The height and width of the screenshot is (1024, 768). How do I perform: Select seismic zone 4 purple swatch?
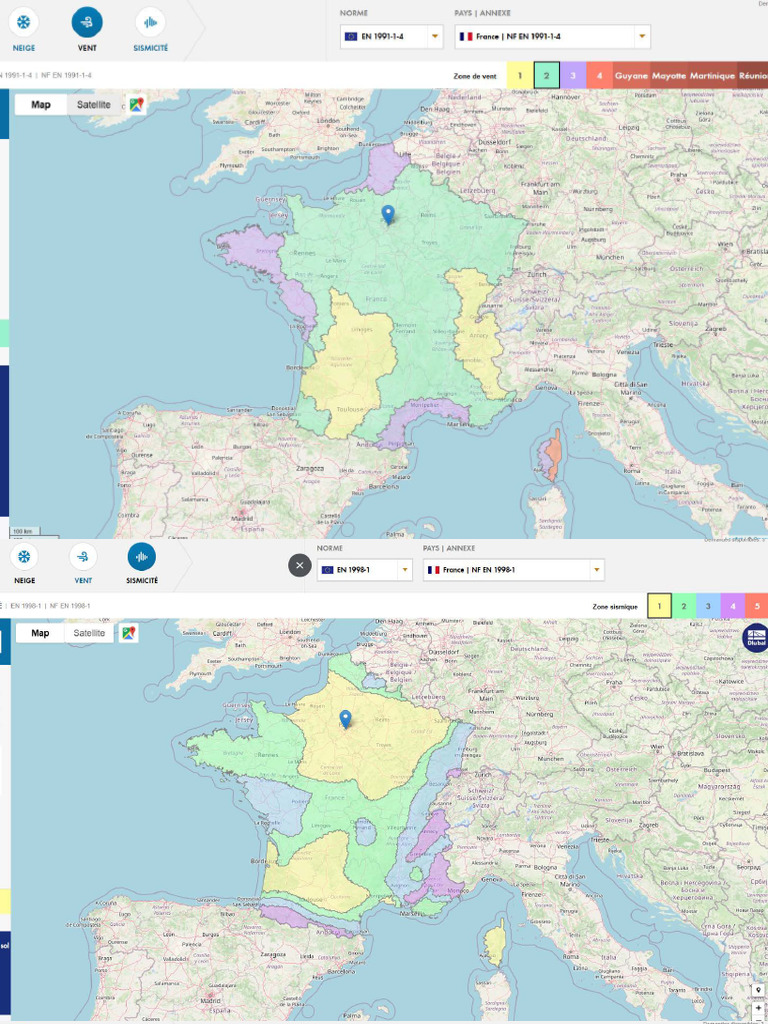click(x=733, y=607)
